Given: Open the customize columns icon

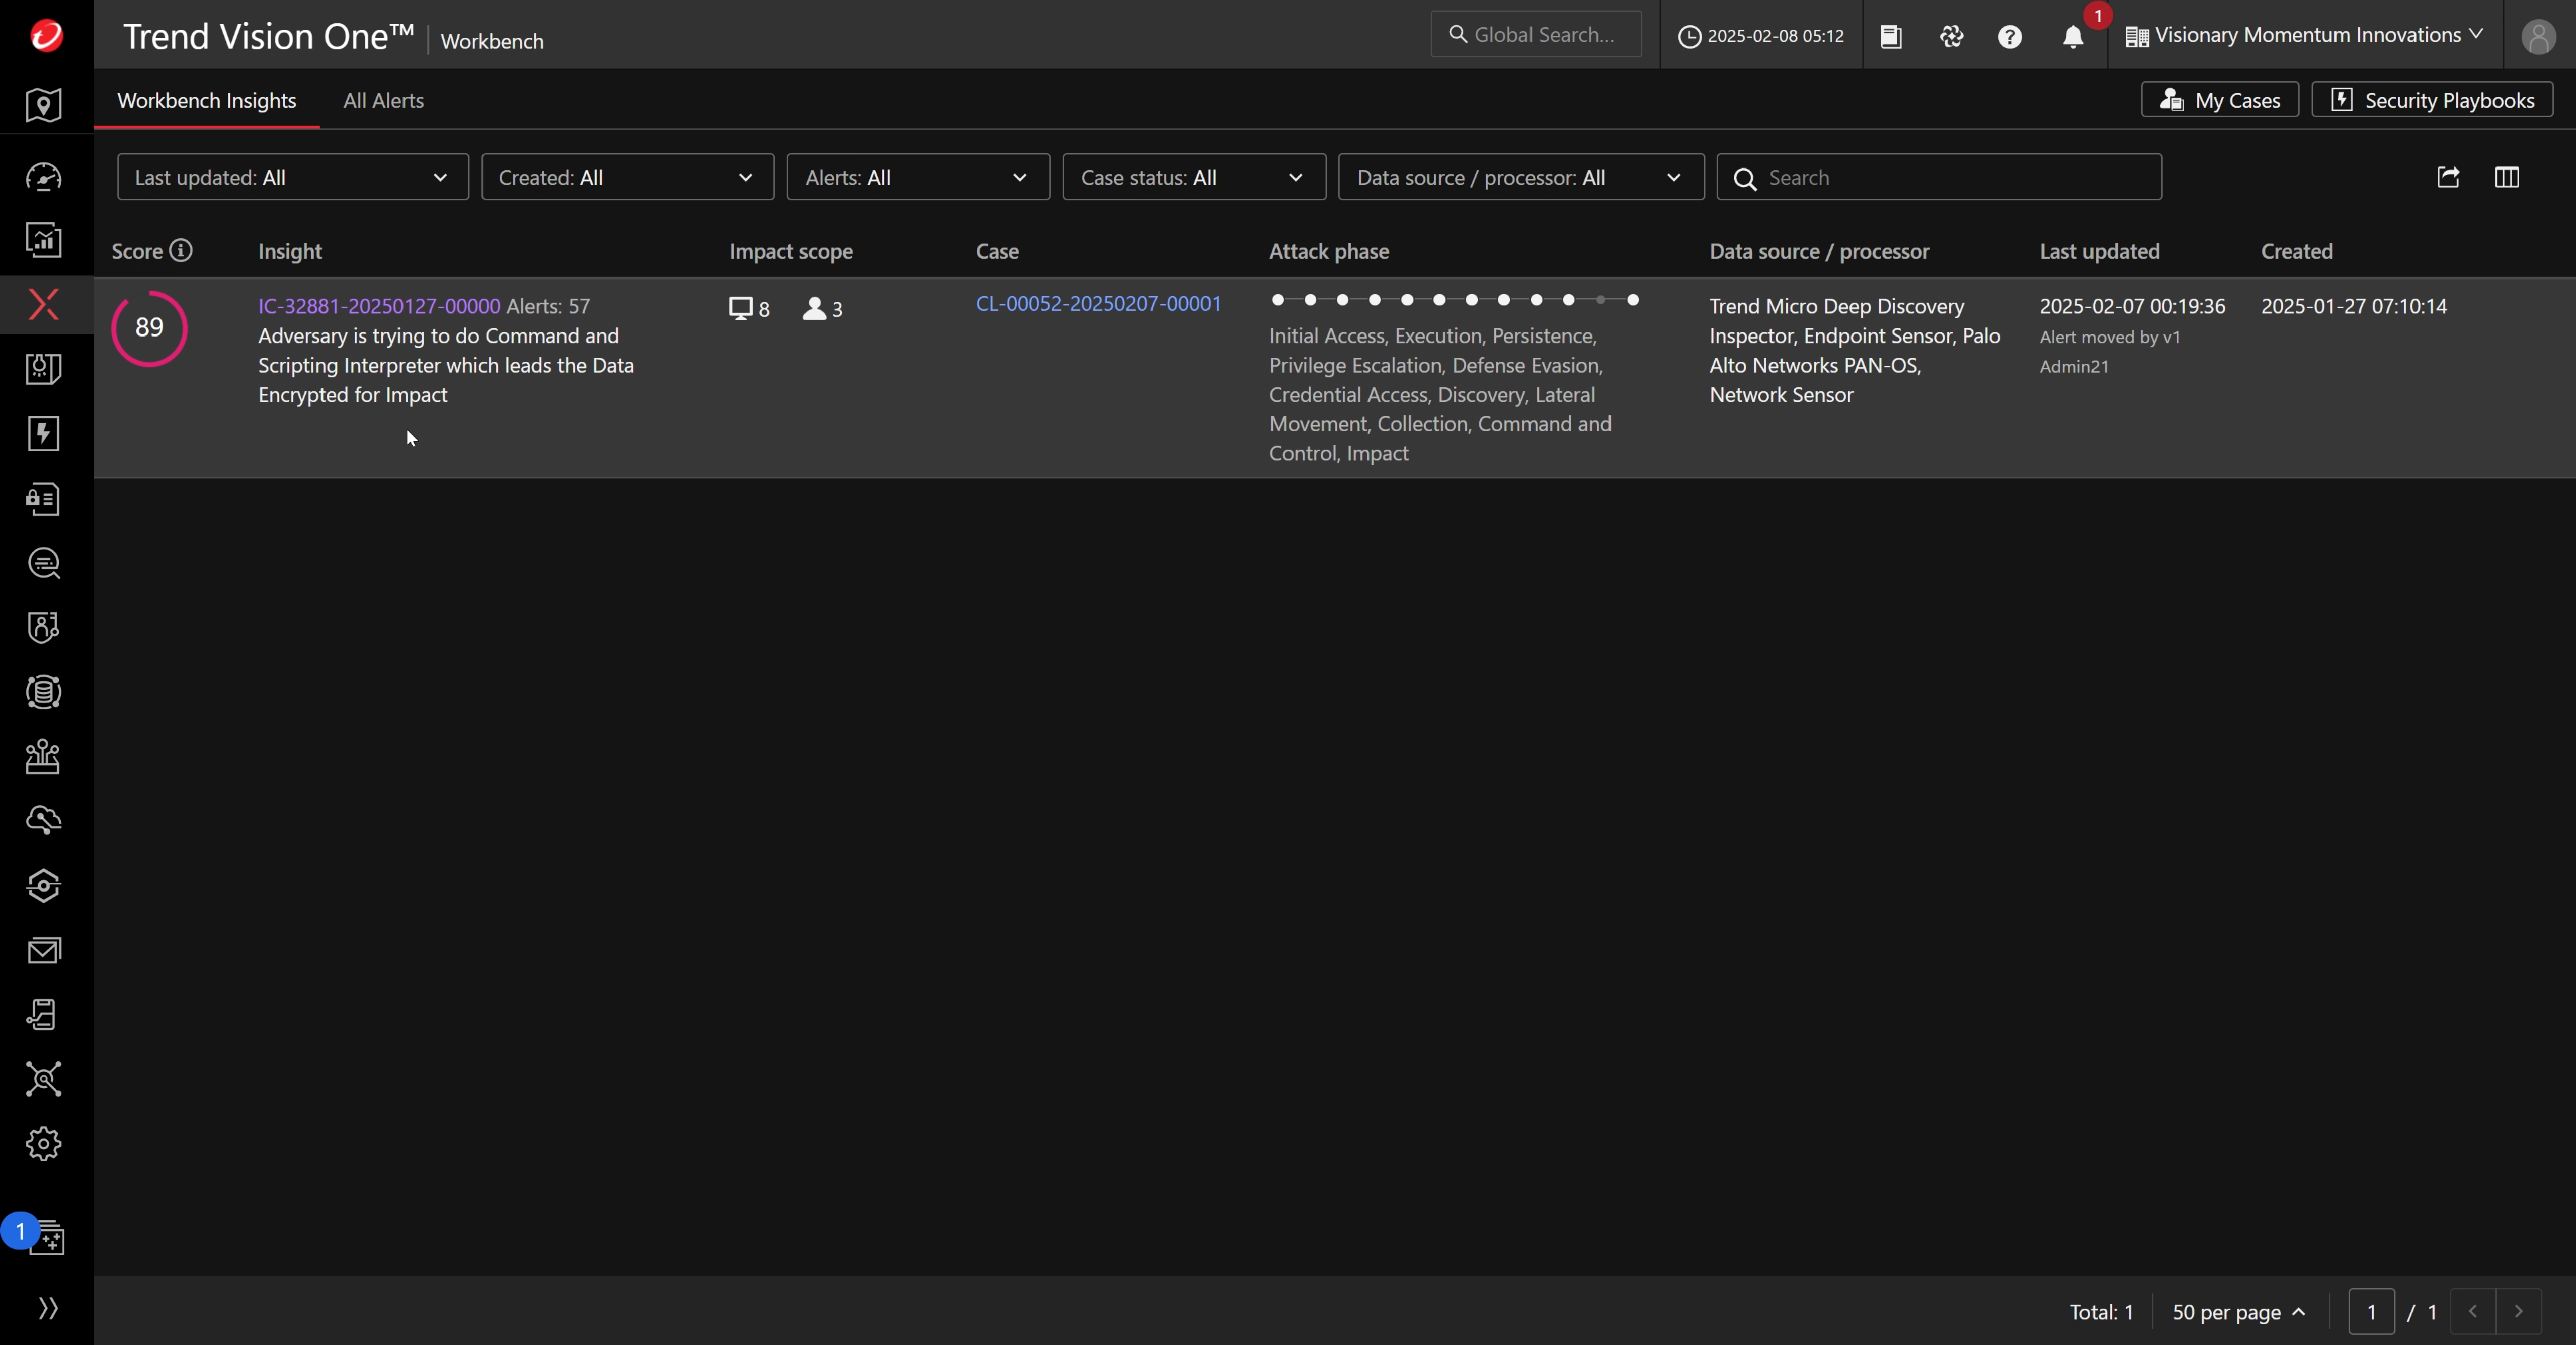Looking at the screenshot, I should (2507, 177).
